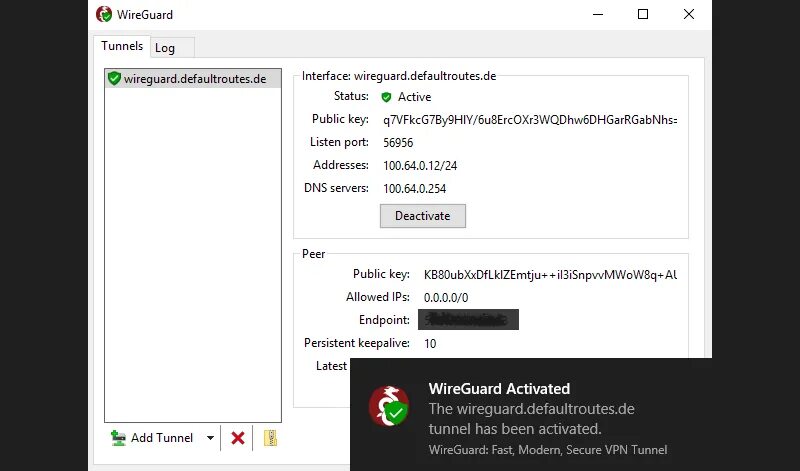Open the Add Tunnel dropdown arrow
The height and width of the screenshot is (471, 800).
(210, 438)
